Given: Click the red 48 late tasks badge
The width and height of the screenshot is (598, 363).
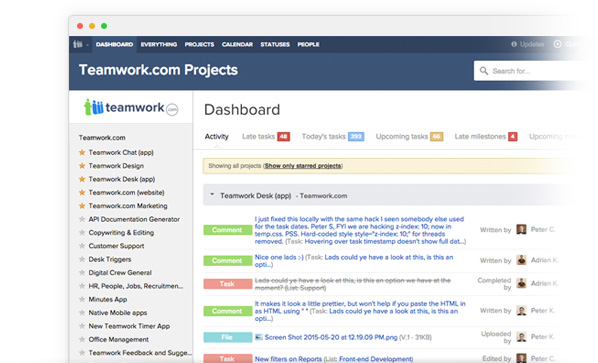Looking at the screenshot, I should (283, 137).
